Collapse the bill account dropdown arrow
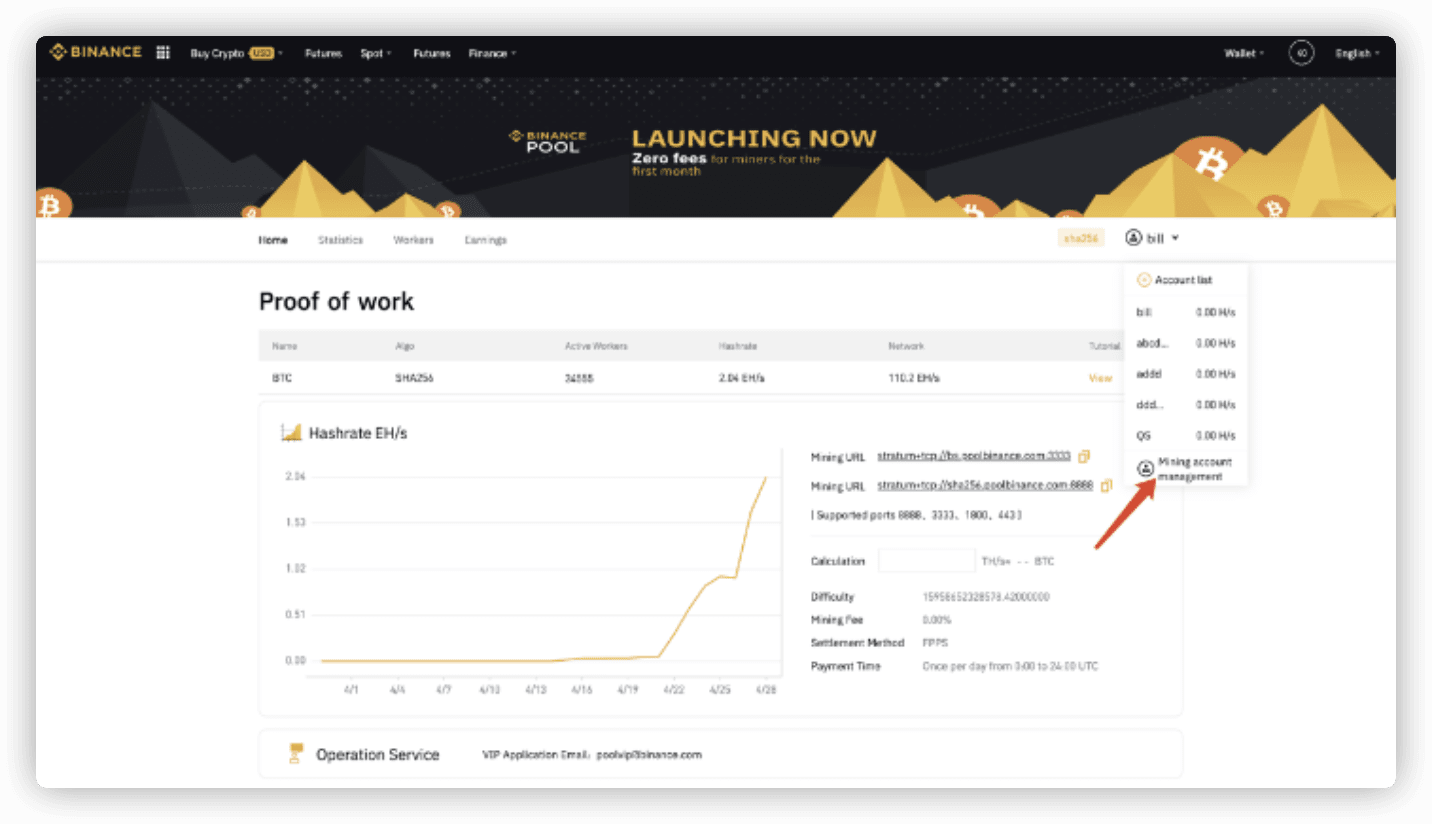The image size is (1432, 824). point(1176,238)
